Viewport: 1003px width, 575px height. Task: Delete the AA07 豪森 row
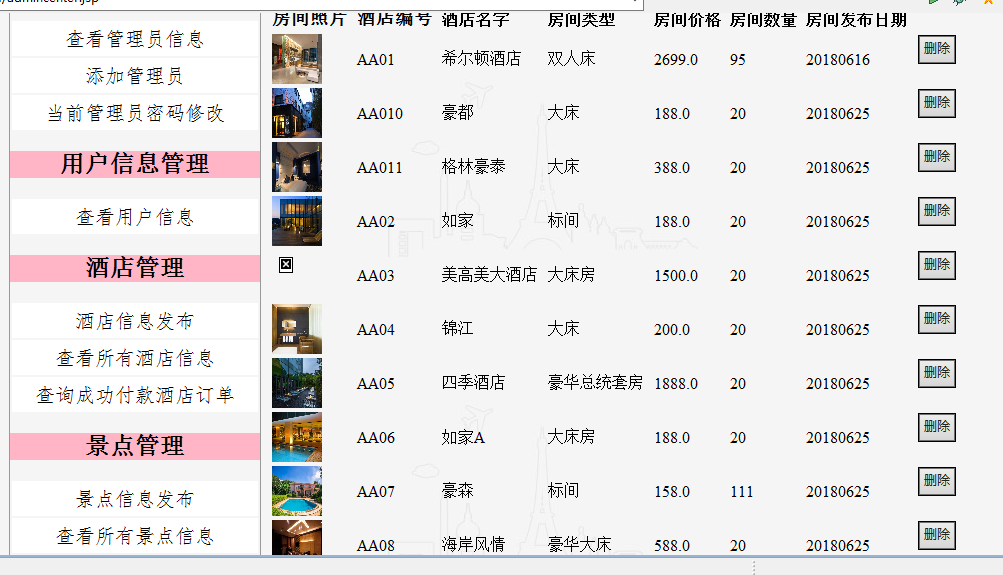pos(937,482)
